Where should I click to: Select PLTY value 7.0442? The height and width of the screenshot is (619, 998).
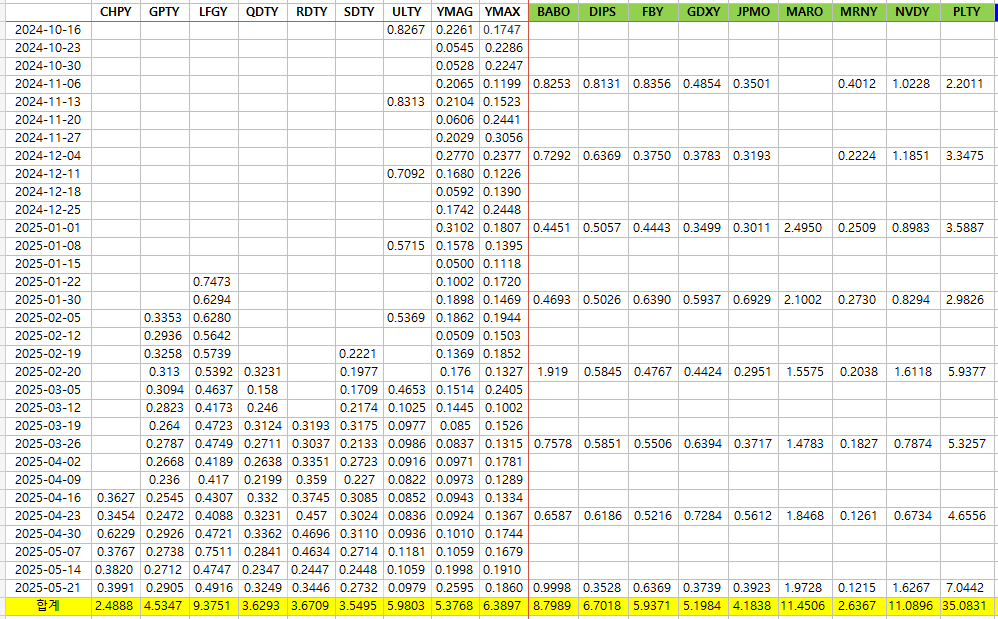tap(967, 588)
